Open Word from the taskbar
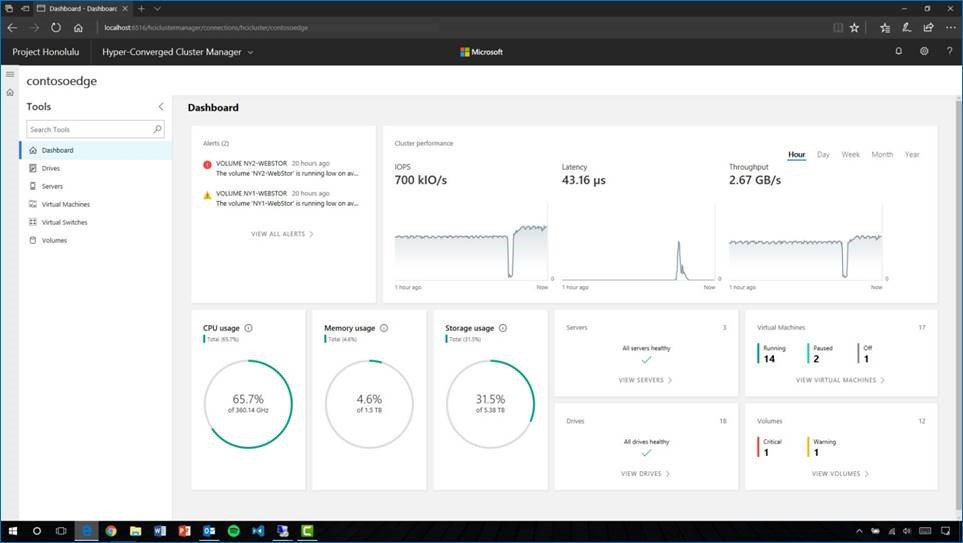 click(x=160, y=531)
